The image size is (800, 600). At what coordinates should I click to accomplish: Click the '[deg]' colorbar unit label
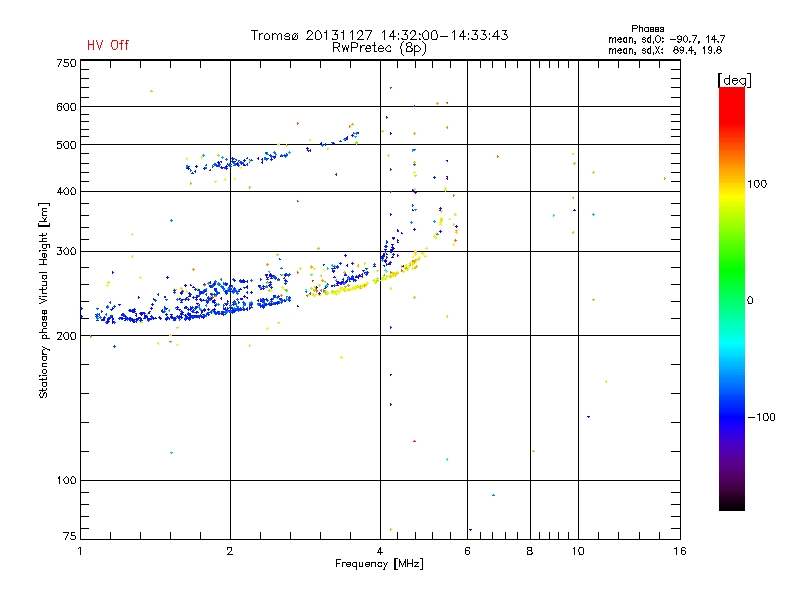pyautogui.click(x=734, y=80)
